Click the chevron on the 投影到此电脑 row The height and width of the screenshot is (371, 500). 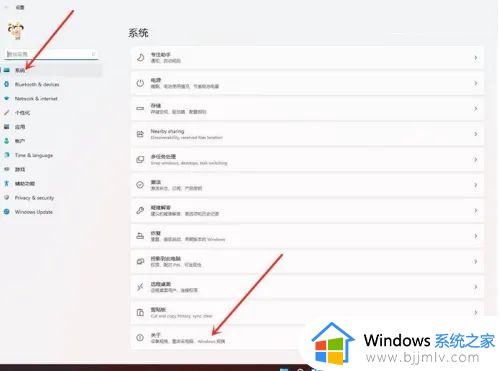pos(476,262)
